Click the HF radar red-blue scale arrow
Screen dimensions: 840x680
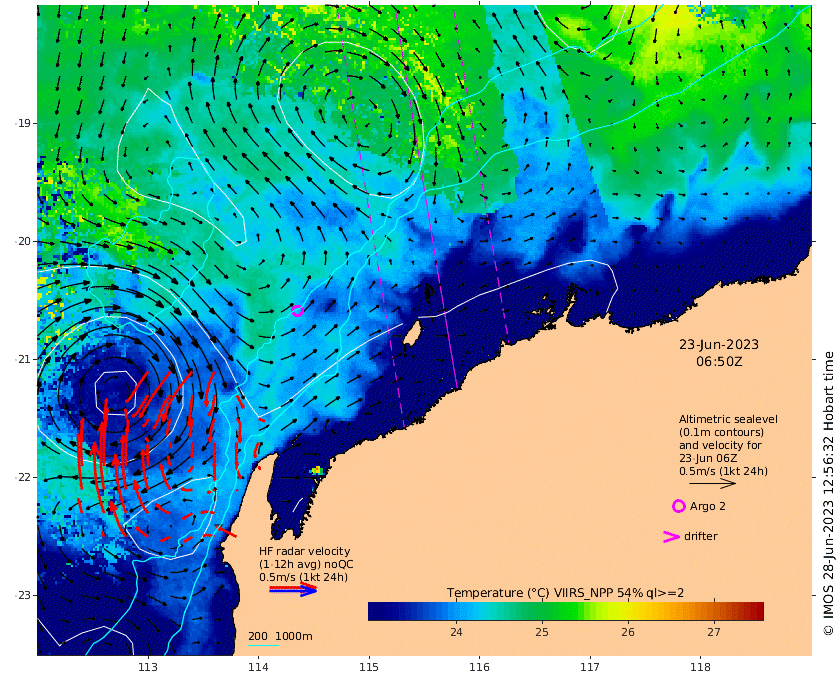pyautogui.click(x=293, y=589)
